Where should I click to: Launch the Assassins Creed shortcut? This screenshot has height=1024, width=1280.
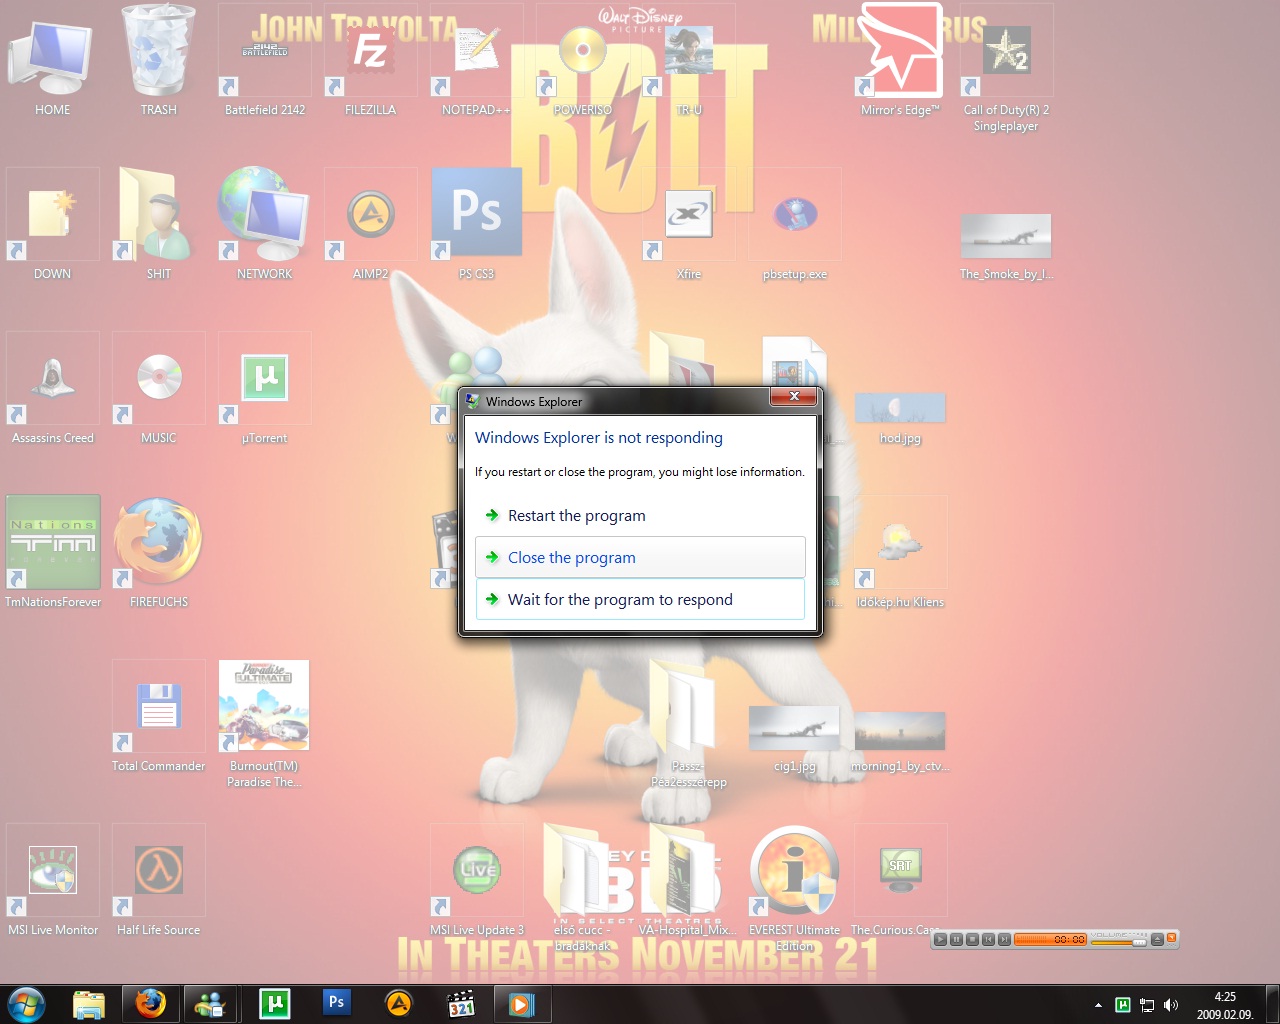[52, 390]
